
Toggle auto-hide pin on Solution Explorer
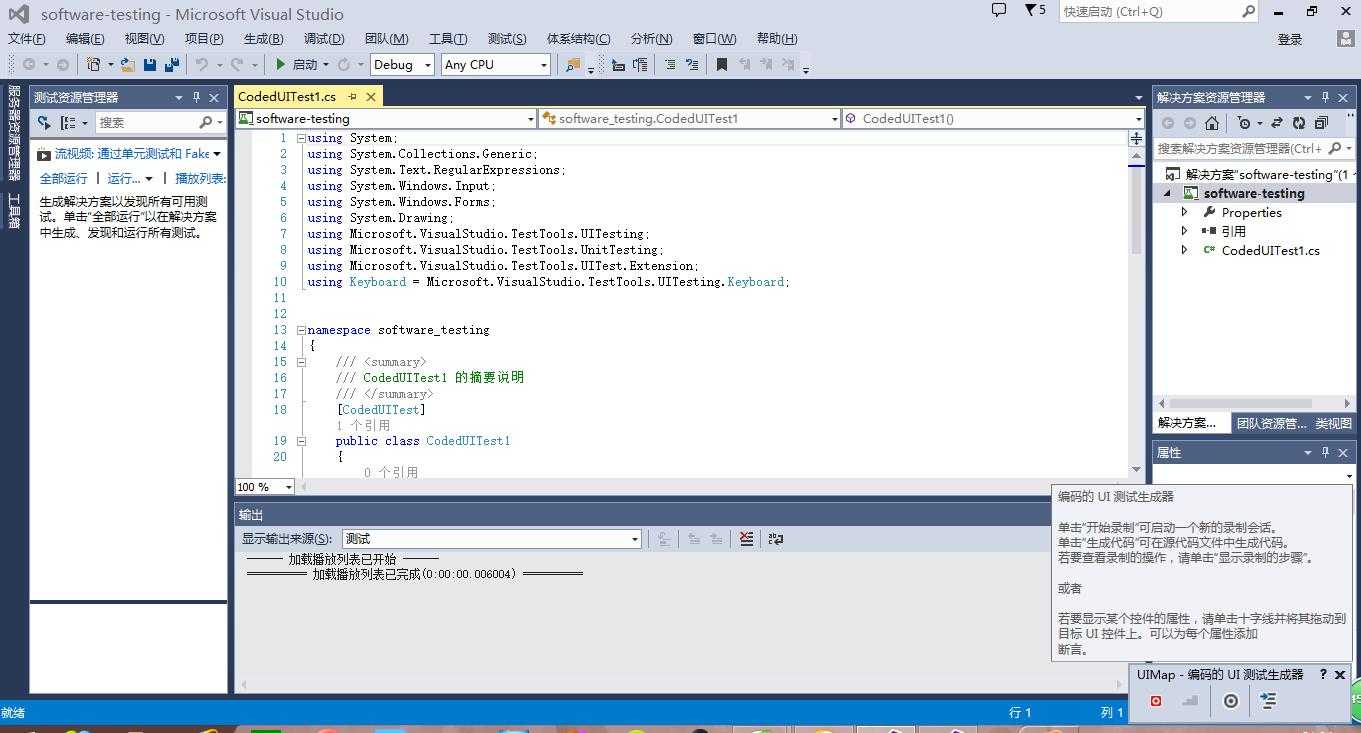(x=1326, y=97)
